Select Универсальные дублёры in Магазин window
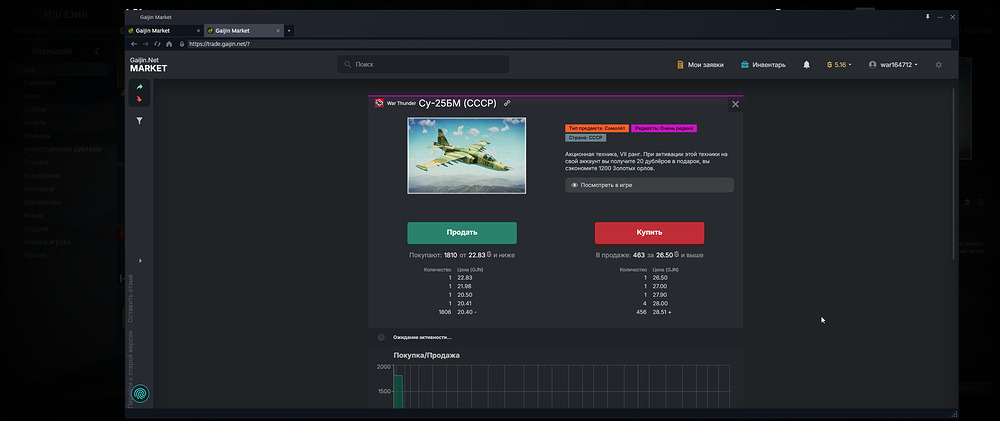1000x421 pixels. pyautogui.click(x=62, y=149)
